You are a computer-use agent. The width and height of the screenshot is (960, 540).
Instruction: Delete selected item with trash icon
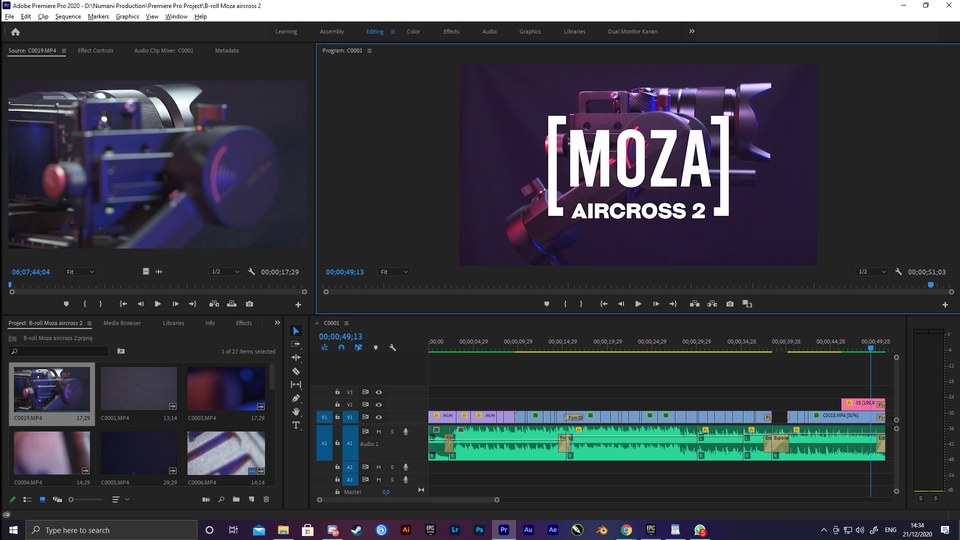[x=266, y=500]
